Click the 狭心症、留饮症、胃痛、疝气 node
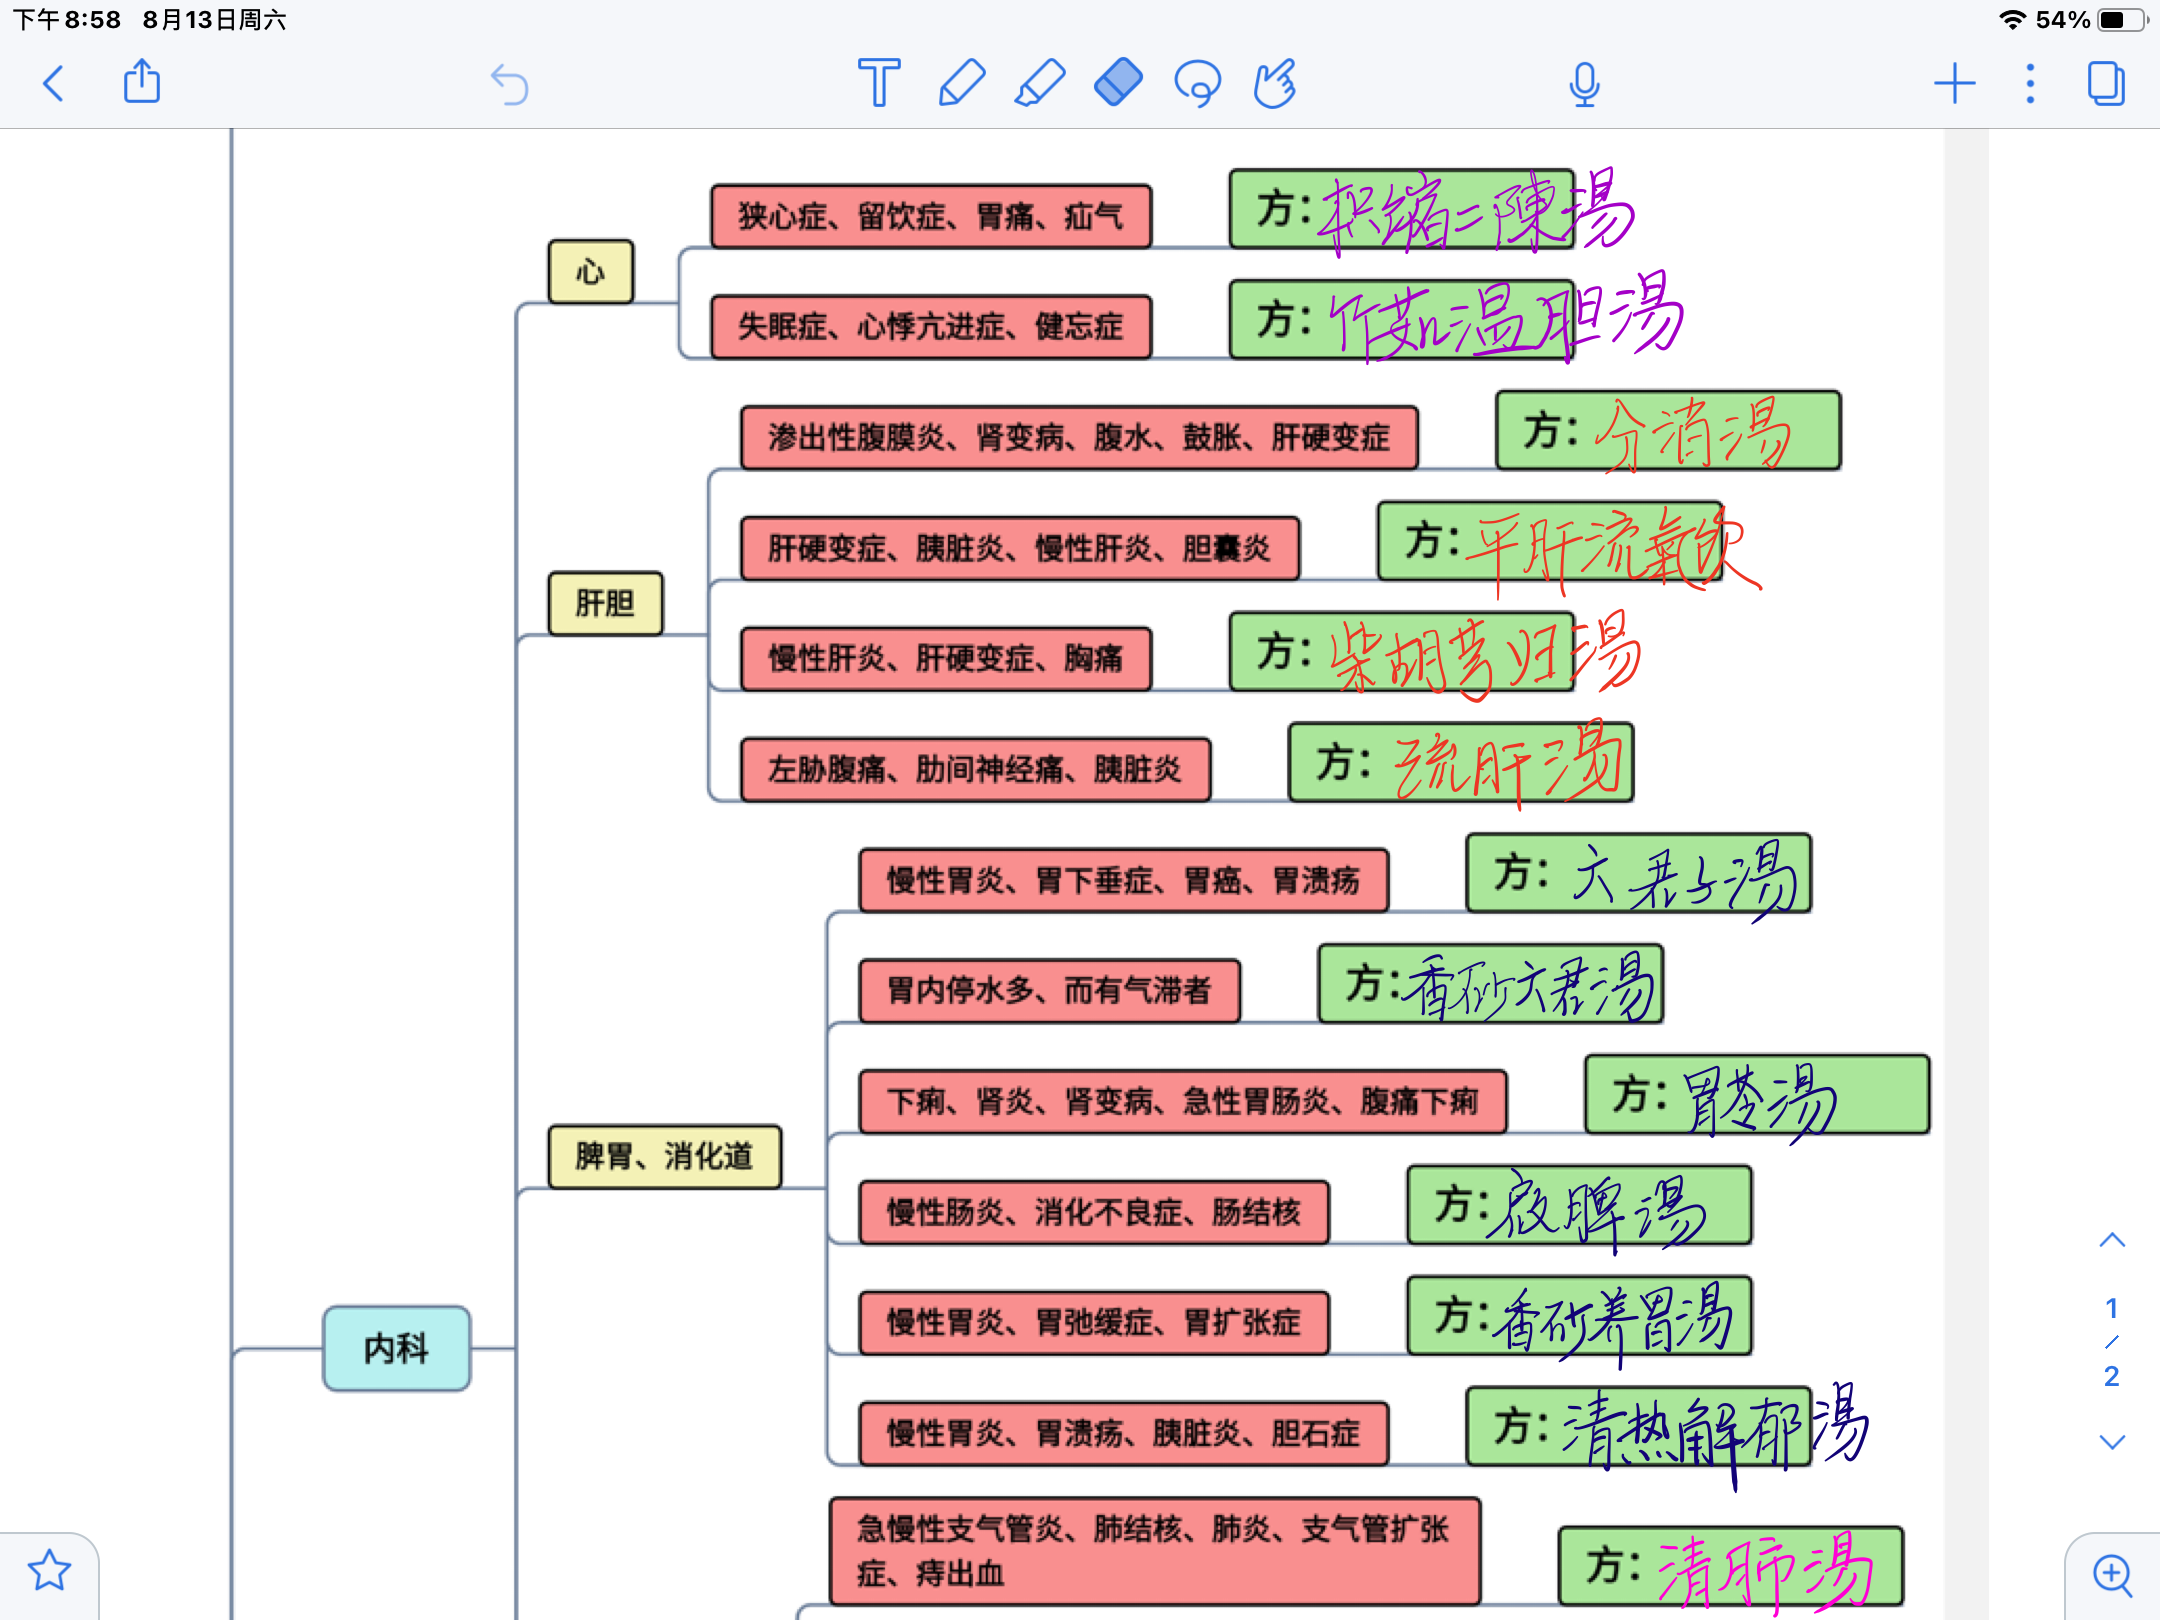 tap(930, 216)
